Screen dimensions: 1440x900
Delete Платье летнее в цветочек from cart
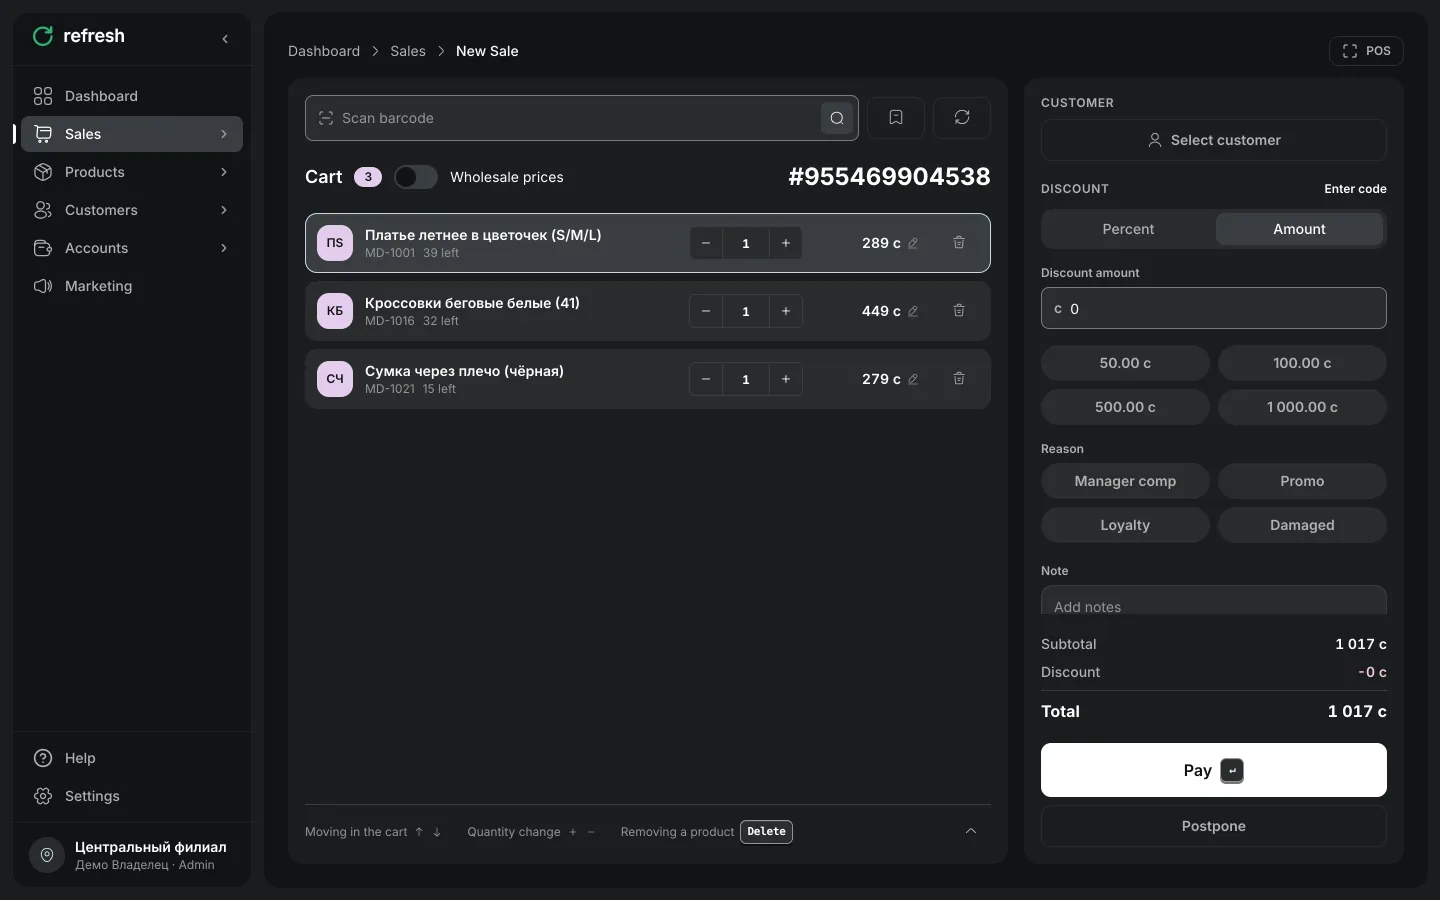point(959,243)
